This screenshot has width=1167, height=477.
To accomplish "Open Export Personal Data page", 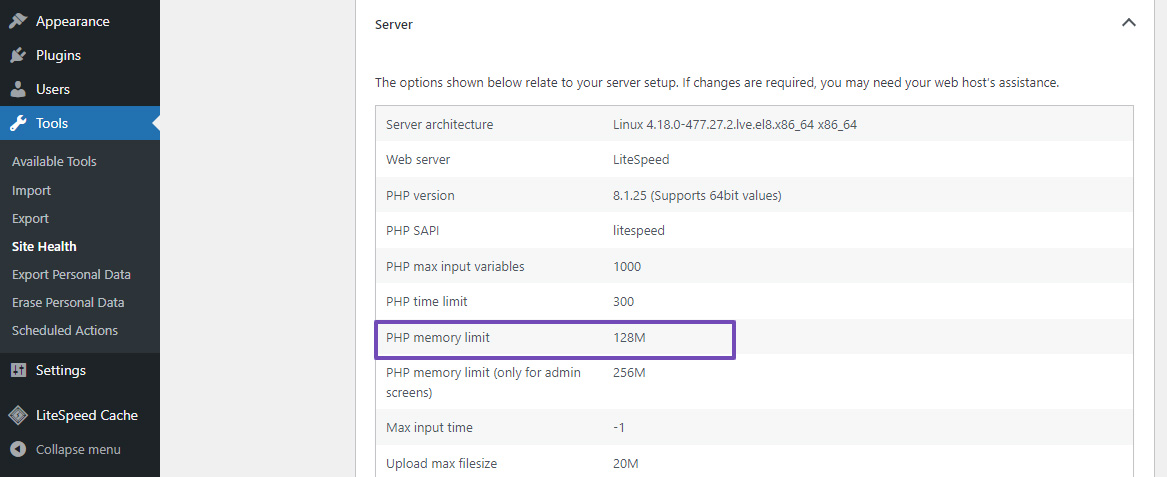I will [71, 274].
